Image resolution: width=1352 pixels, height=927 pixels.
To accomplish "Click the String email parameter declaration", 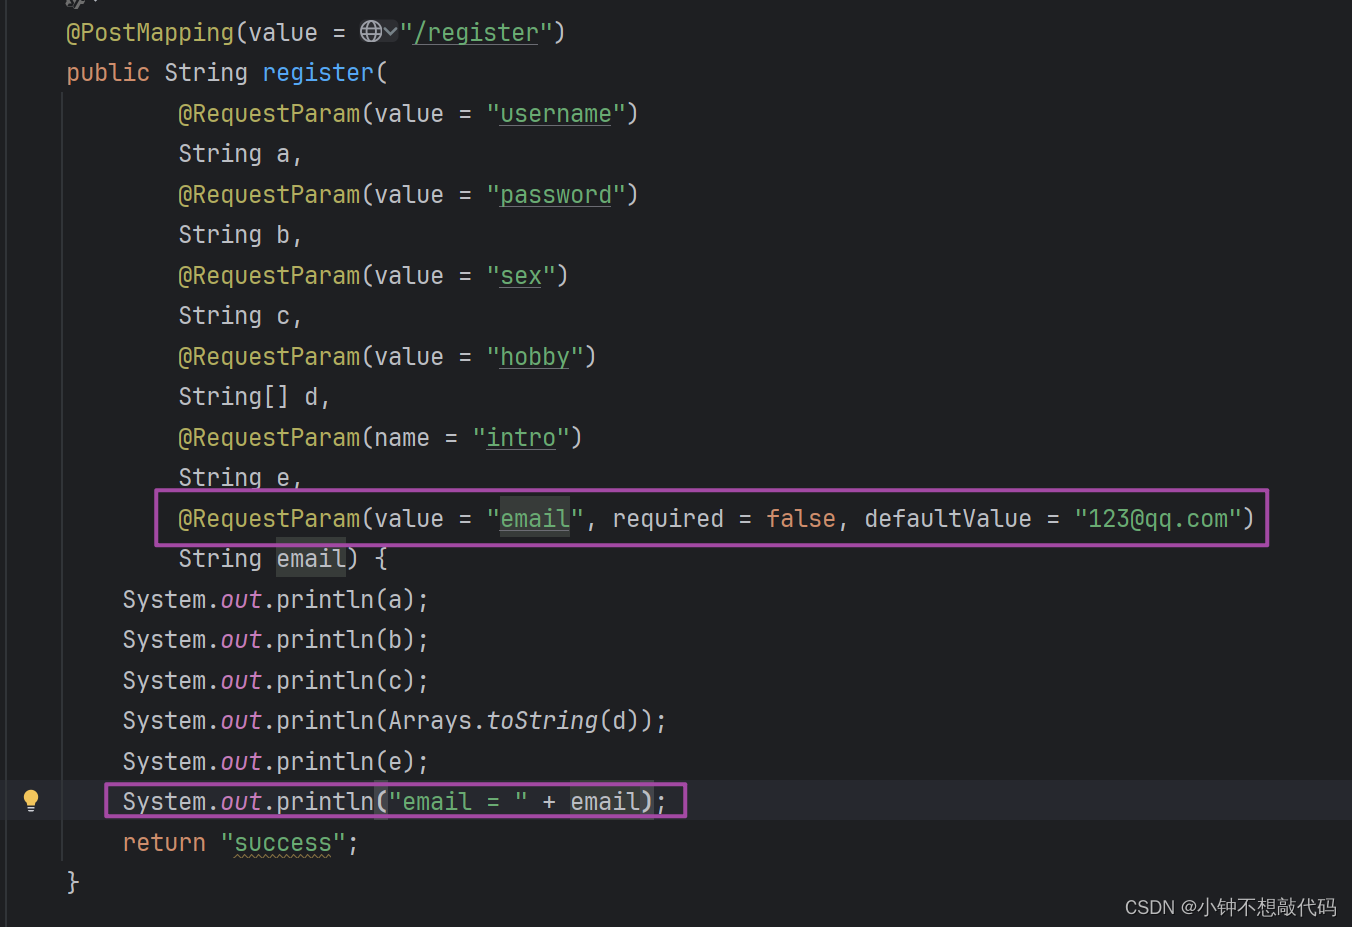I will click(x=262, y=559).
